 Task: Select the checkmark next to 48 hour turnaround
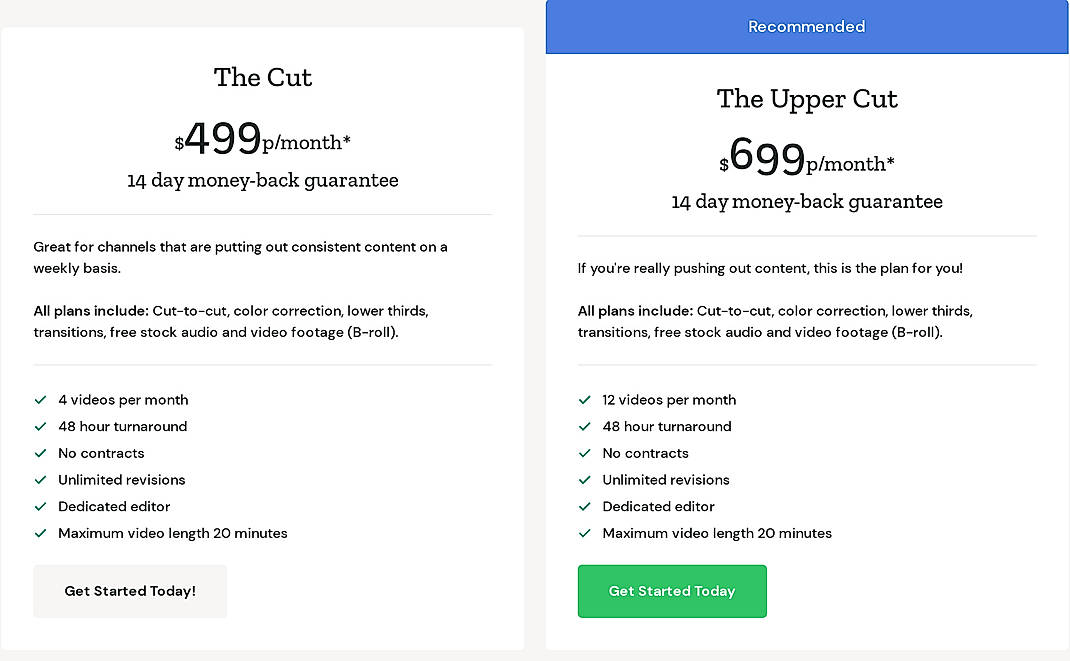40,427
